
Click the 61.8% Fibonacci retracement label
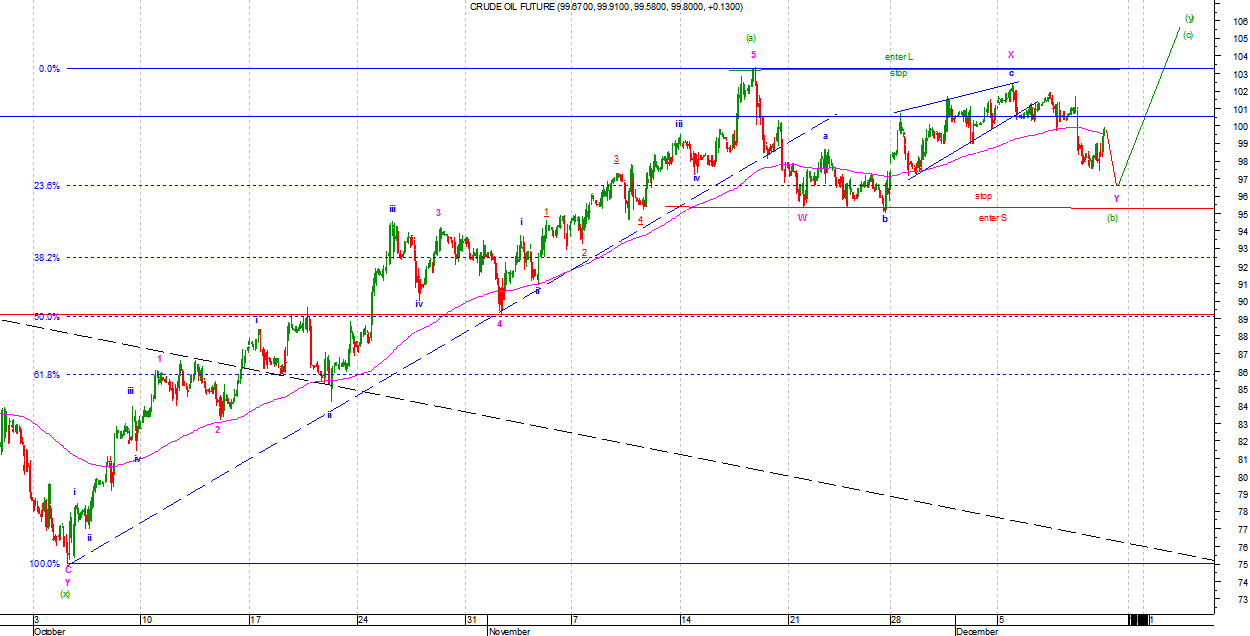pos(46,374)
